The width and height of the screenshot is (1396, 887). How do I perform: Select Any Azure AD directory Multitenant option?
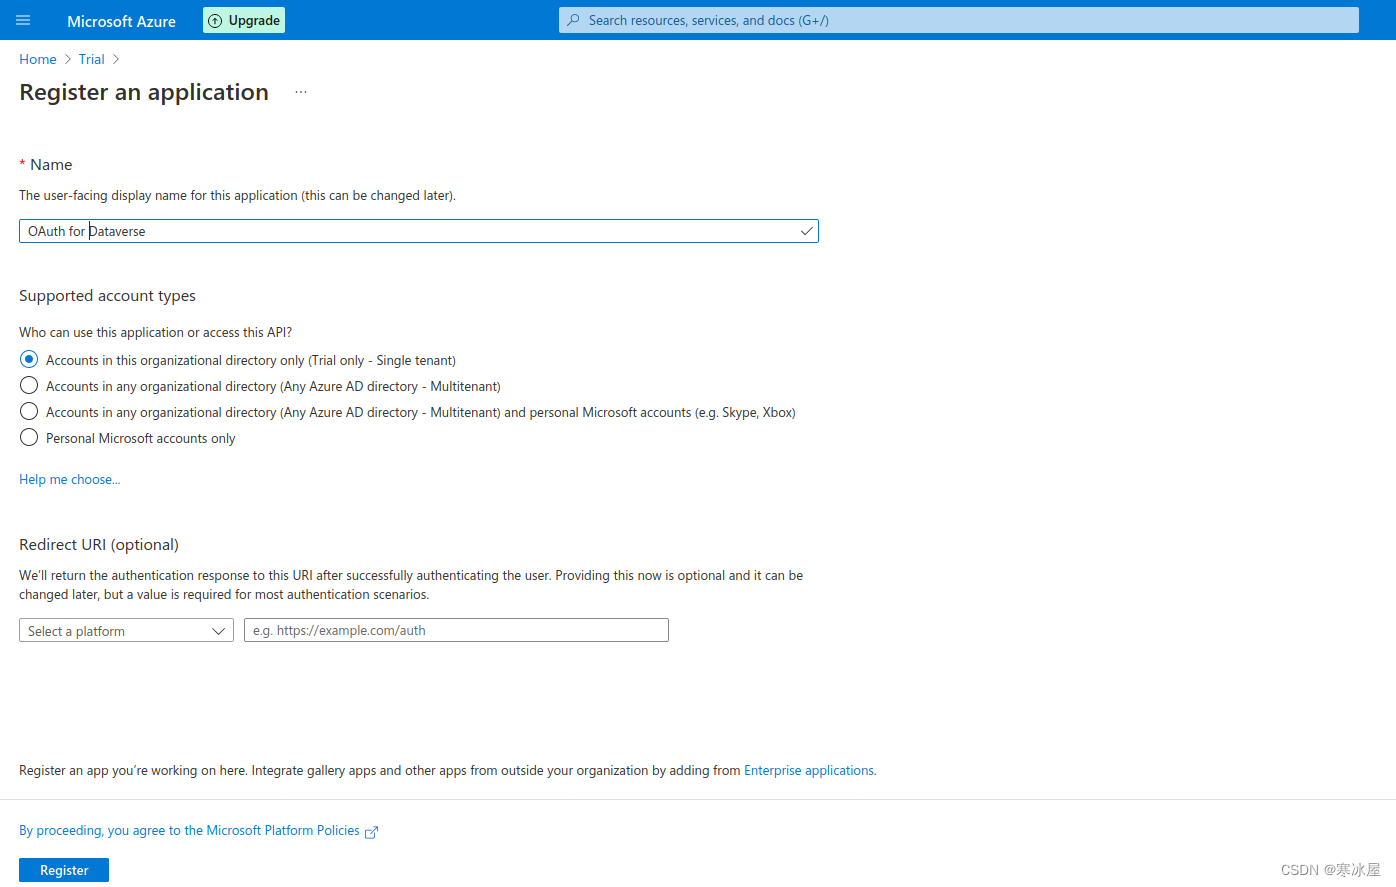point(29,385)
